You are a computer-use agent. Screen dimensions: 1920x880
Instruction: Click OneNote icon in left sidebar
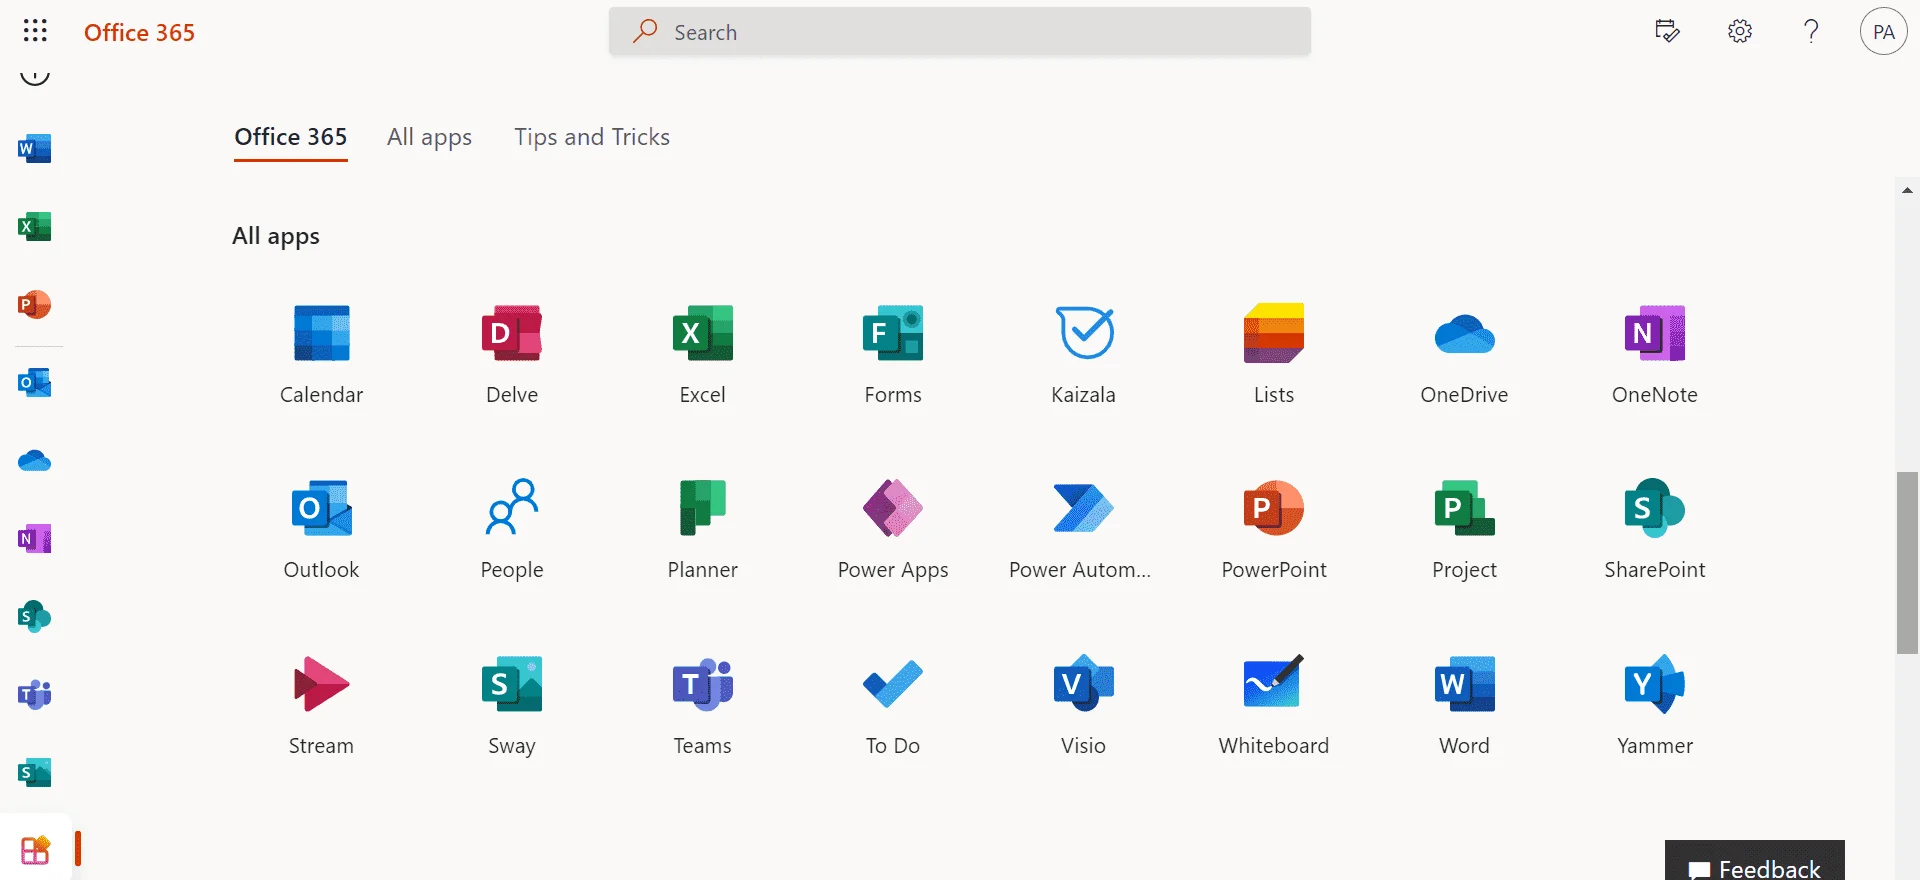point(35,539)
